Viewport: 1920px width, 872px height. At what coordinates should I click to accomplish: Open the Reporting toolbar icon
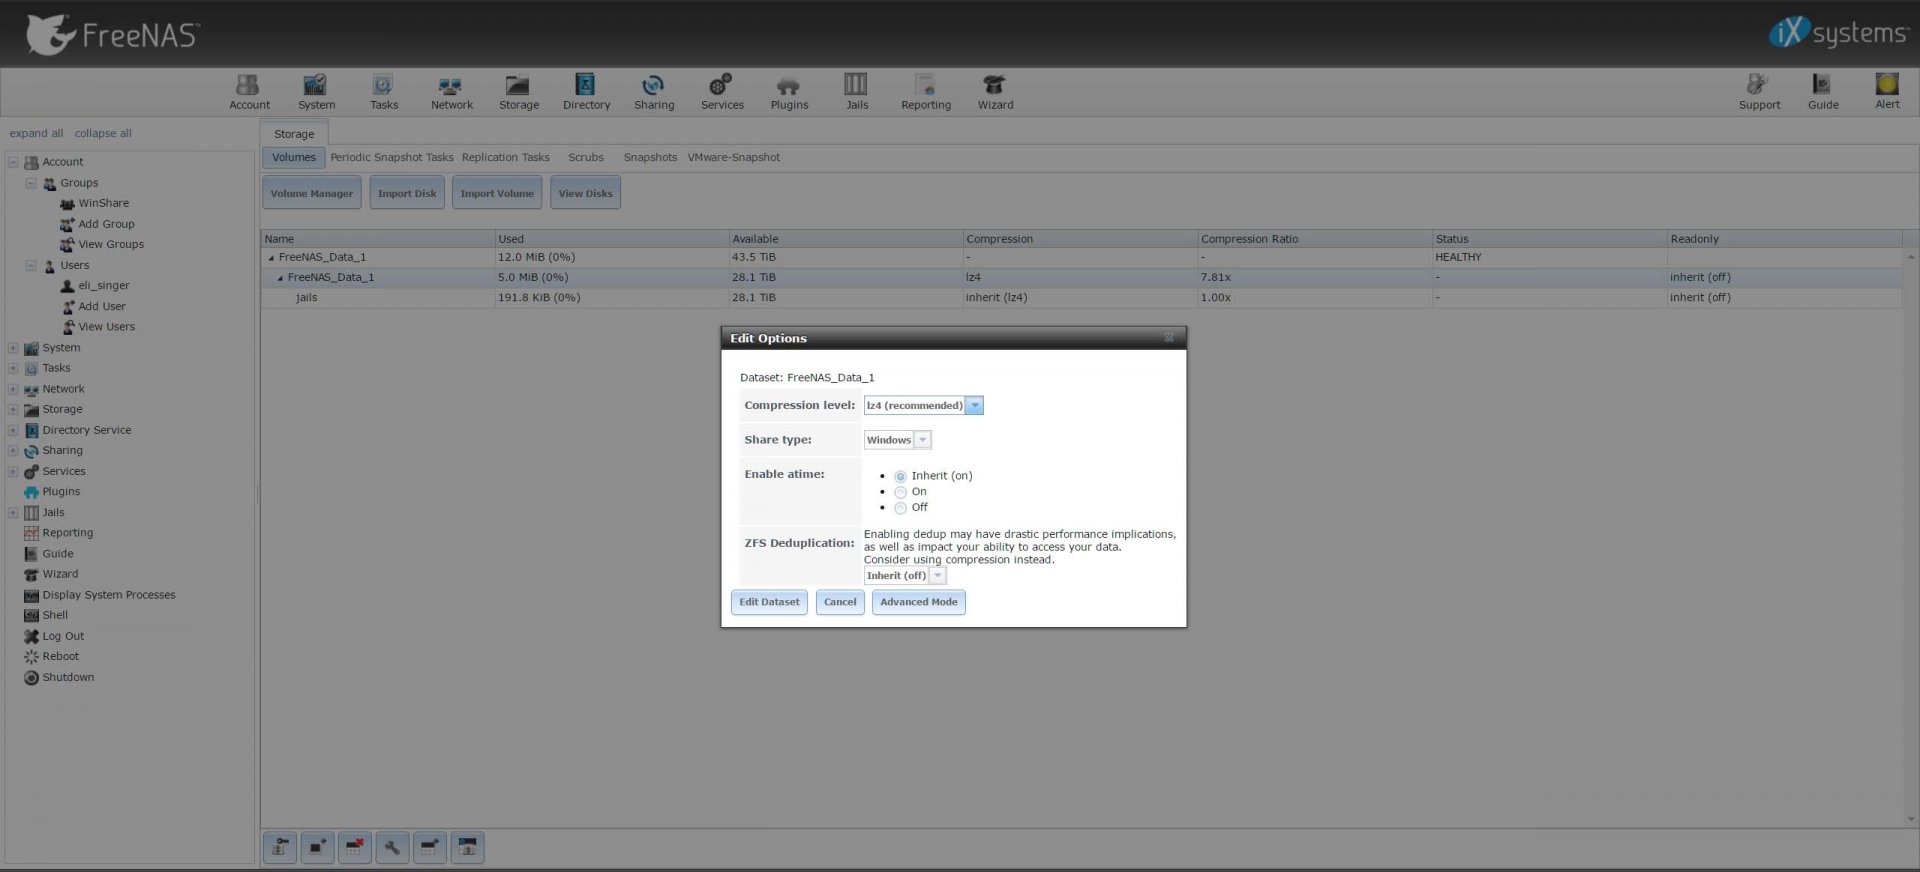coord(925,92)
